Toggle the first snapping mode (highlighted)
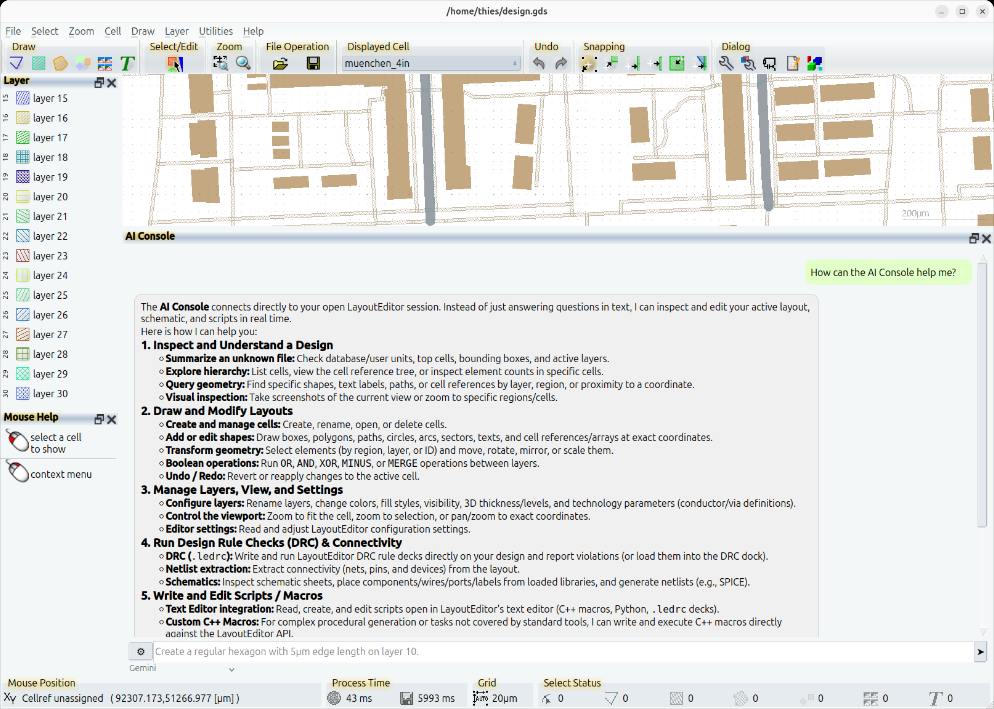The width and height of the screenshot is (994, 709). 588,63
